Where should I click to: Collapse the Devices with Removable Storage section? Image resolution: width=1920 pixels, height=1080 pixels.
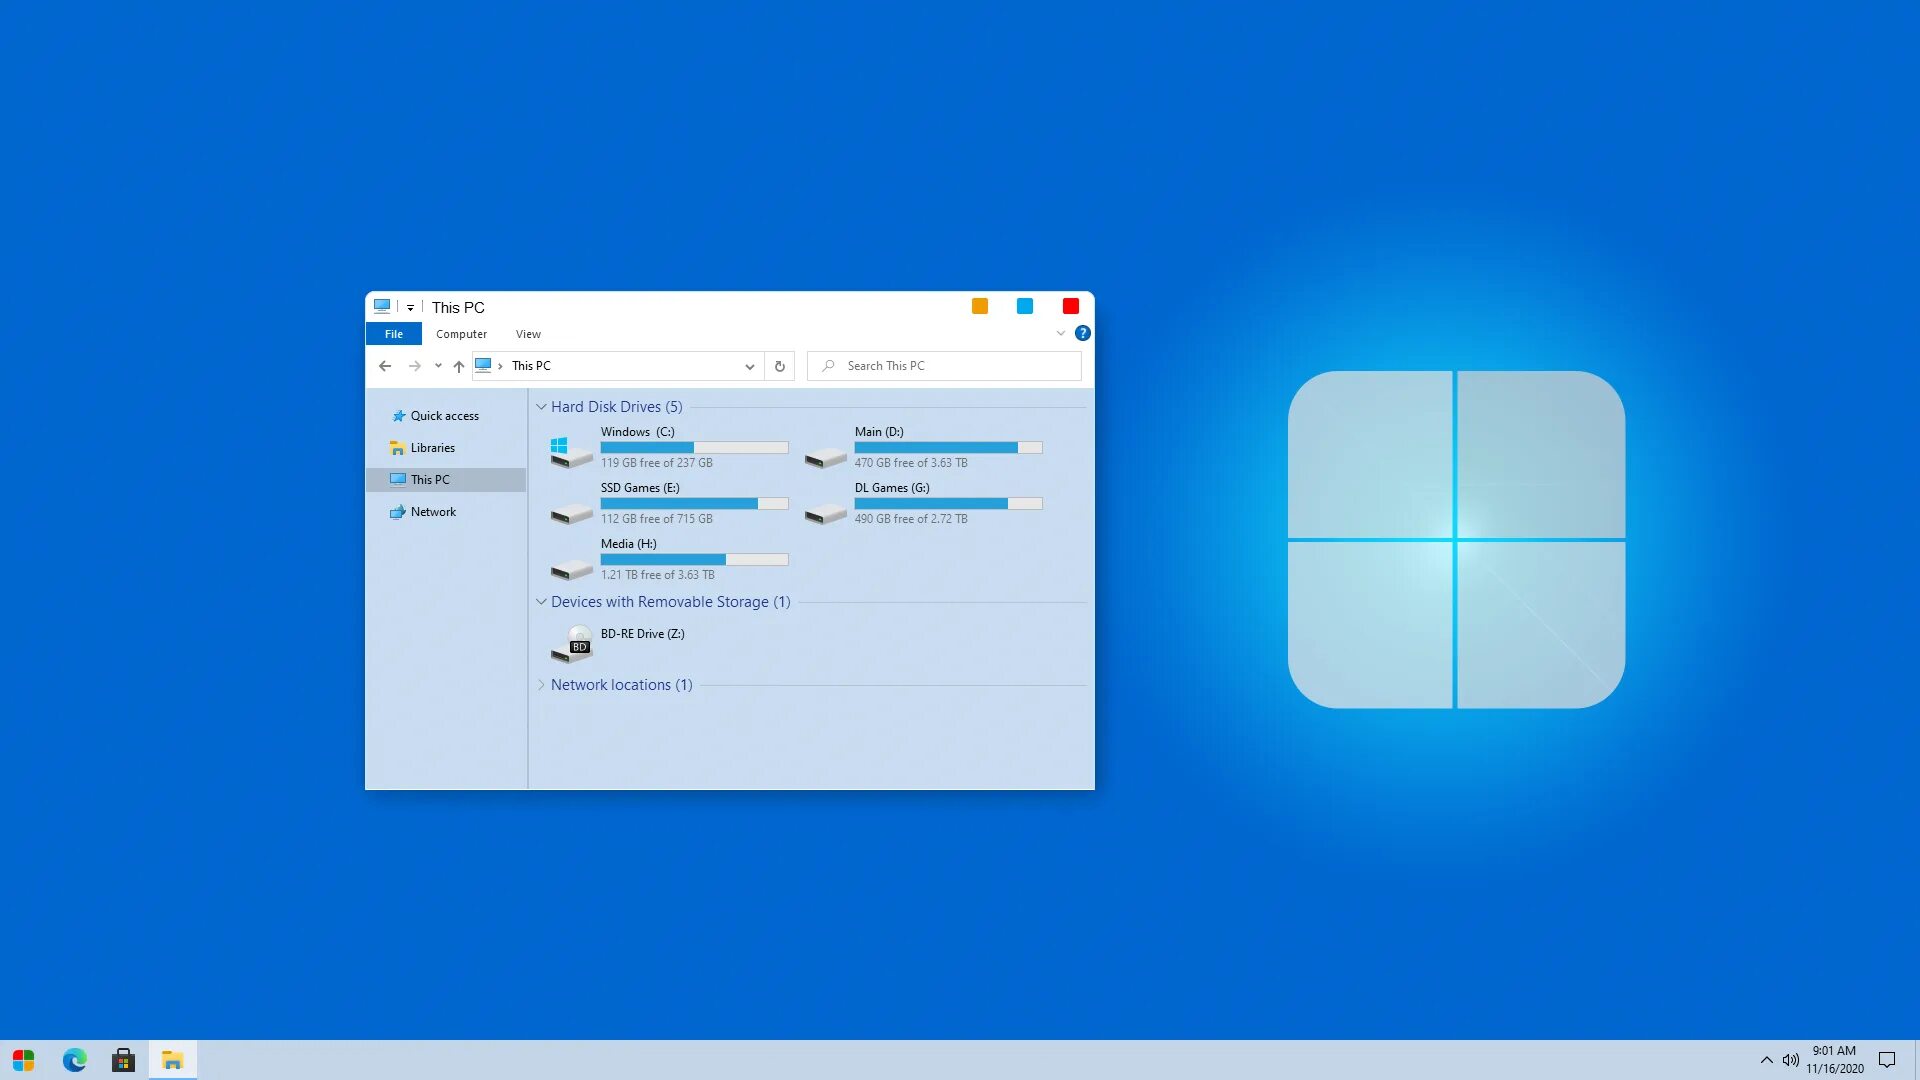click(543, 601)
